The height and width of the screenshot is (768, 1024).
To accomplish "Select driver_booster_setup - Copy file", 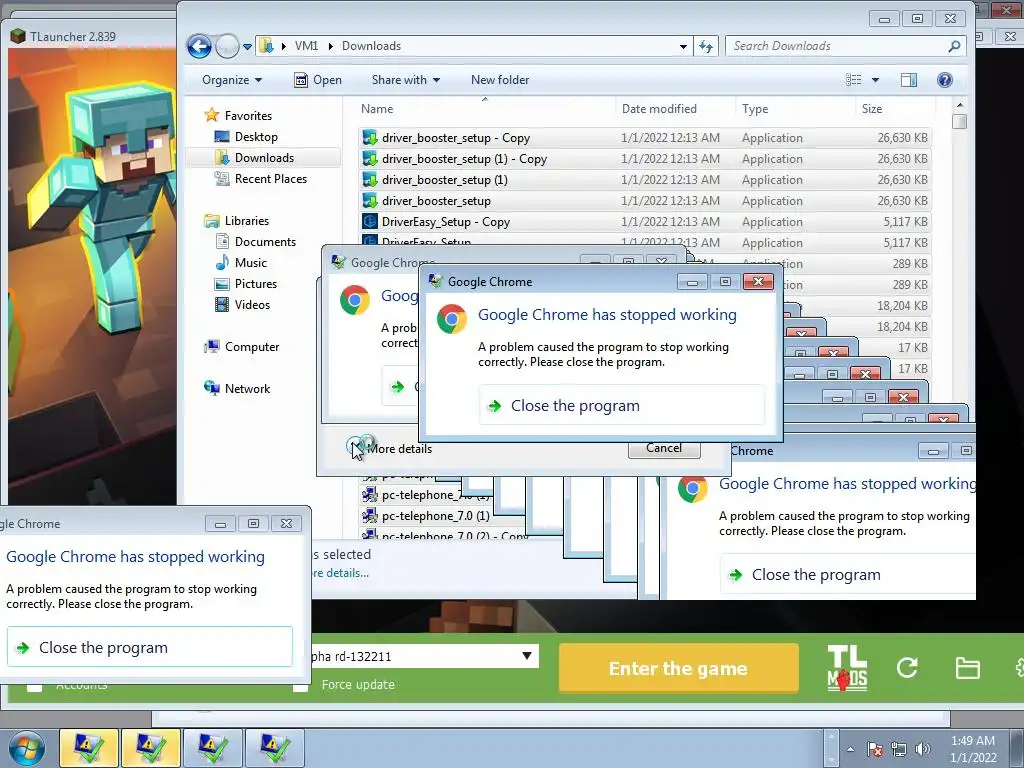I will coord(643,138).
